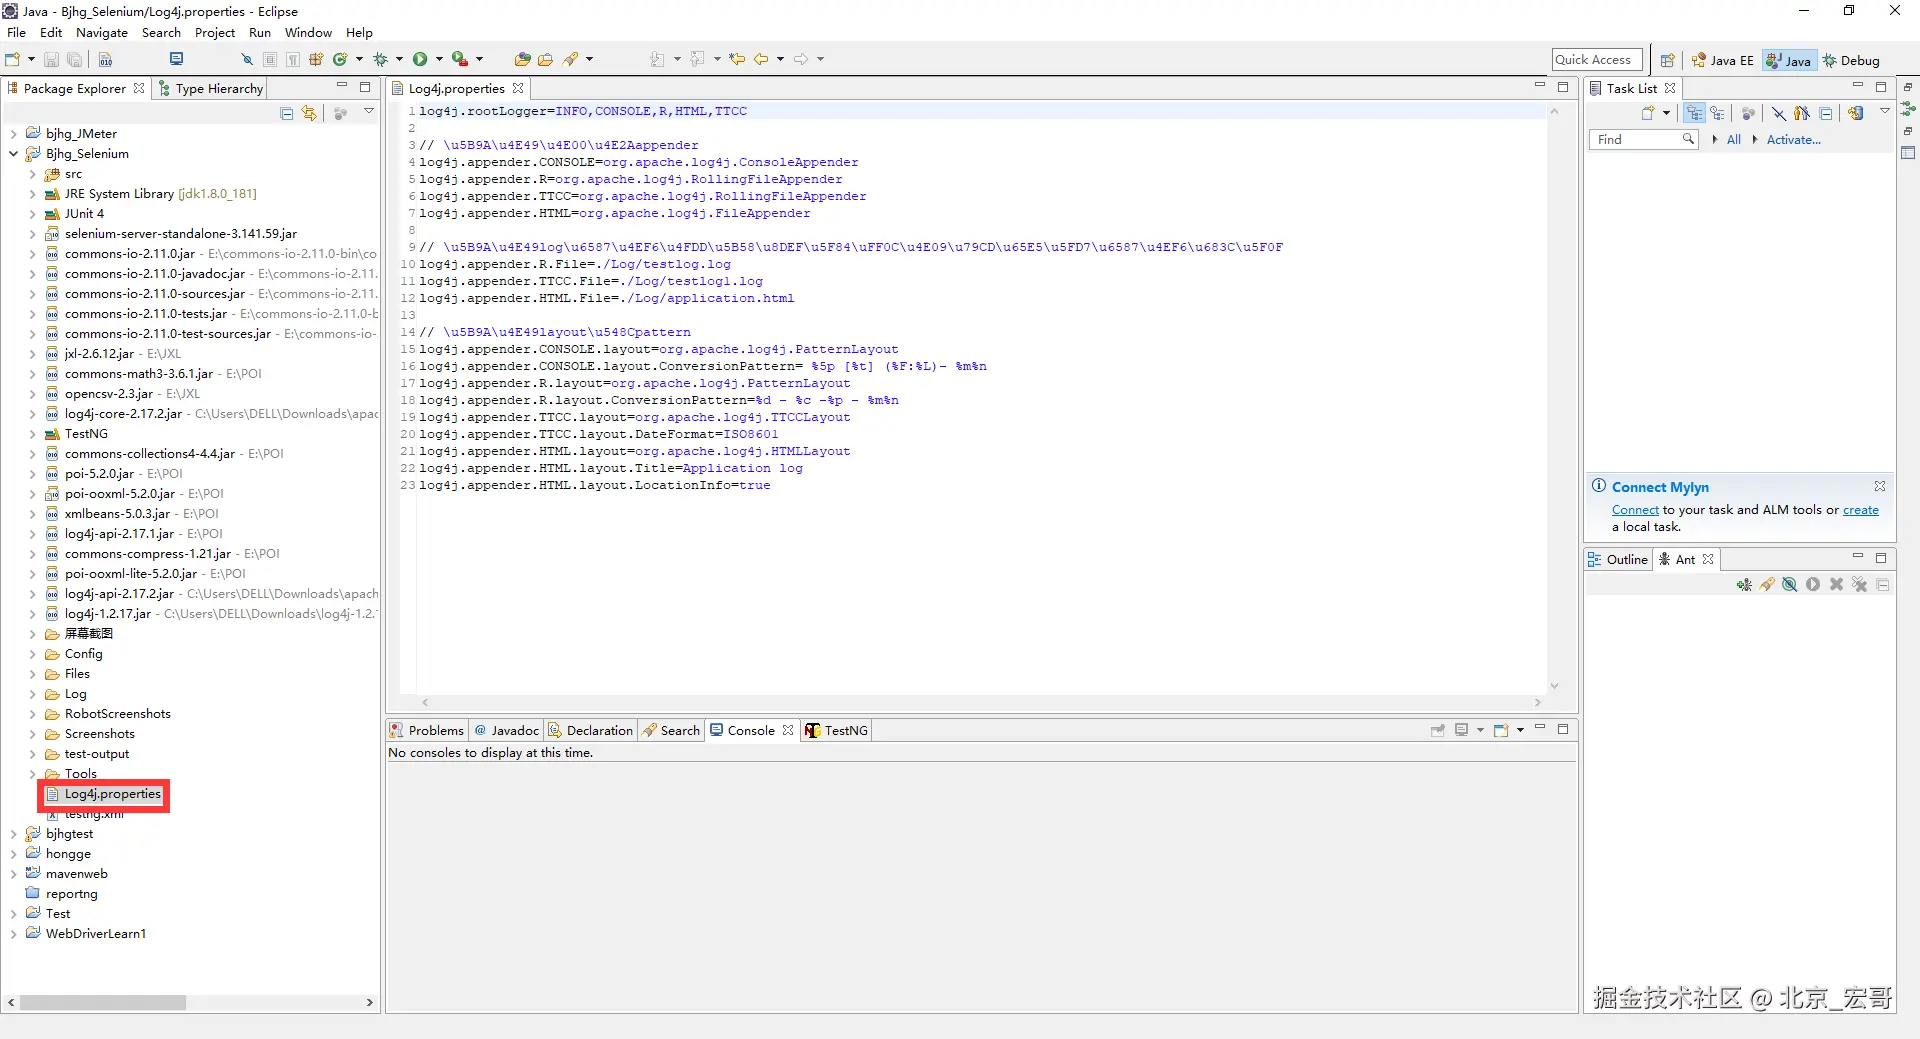The image size is (1920, 1039).
Task: Click the Save icon in main toolbar
Action: coord(51,60)
